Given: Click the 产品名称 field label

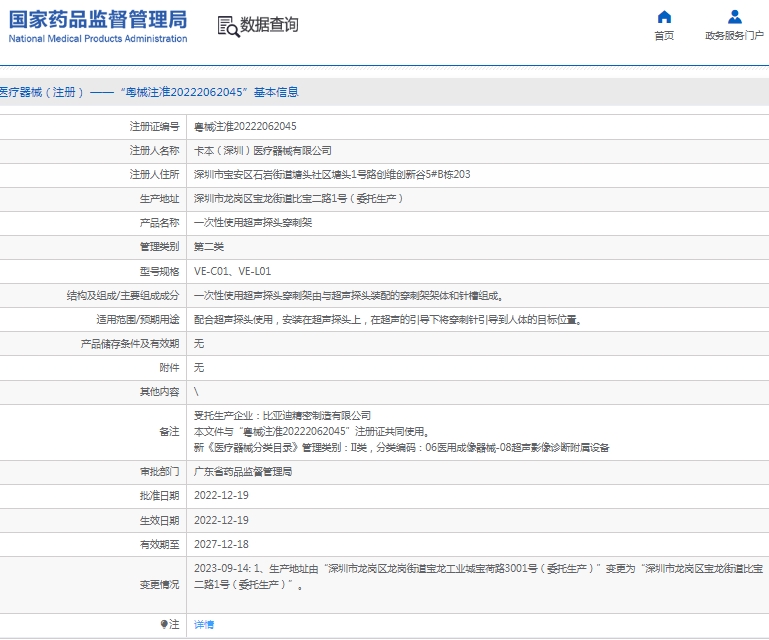Looking at the screenshot, I should pos(159,223).
